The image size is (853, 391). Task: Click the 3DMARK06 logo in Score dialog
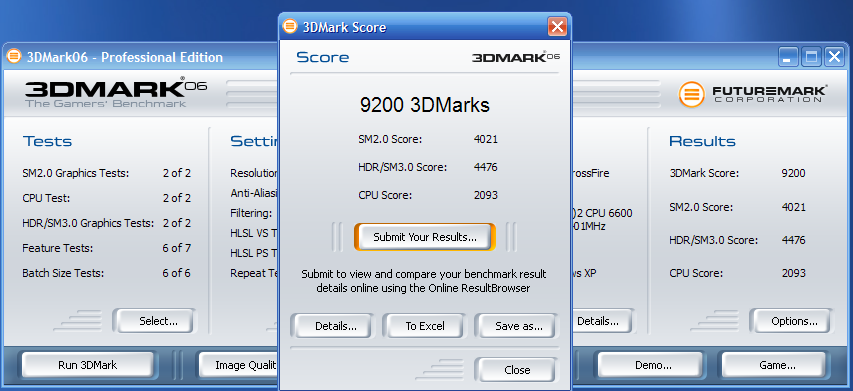coord(515,57)
